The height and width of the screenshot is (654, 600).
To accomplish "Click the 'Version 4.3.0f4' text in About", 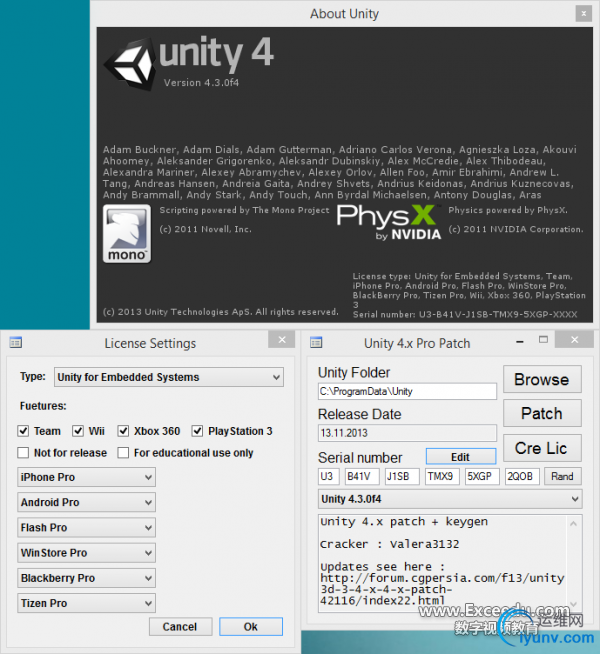I will tap(201, 83).
